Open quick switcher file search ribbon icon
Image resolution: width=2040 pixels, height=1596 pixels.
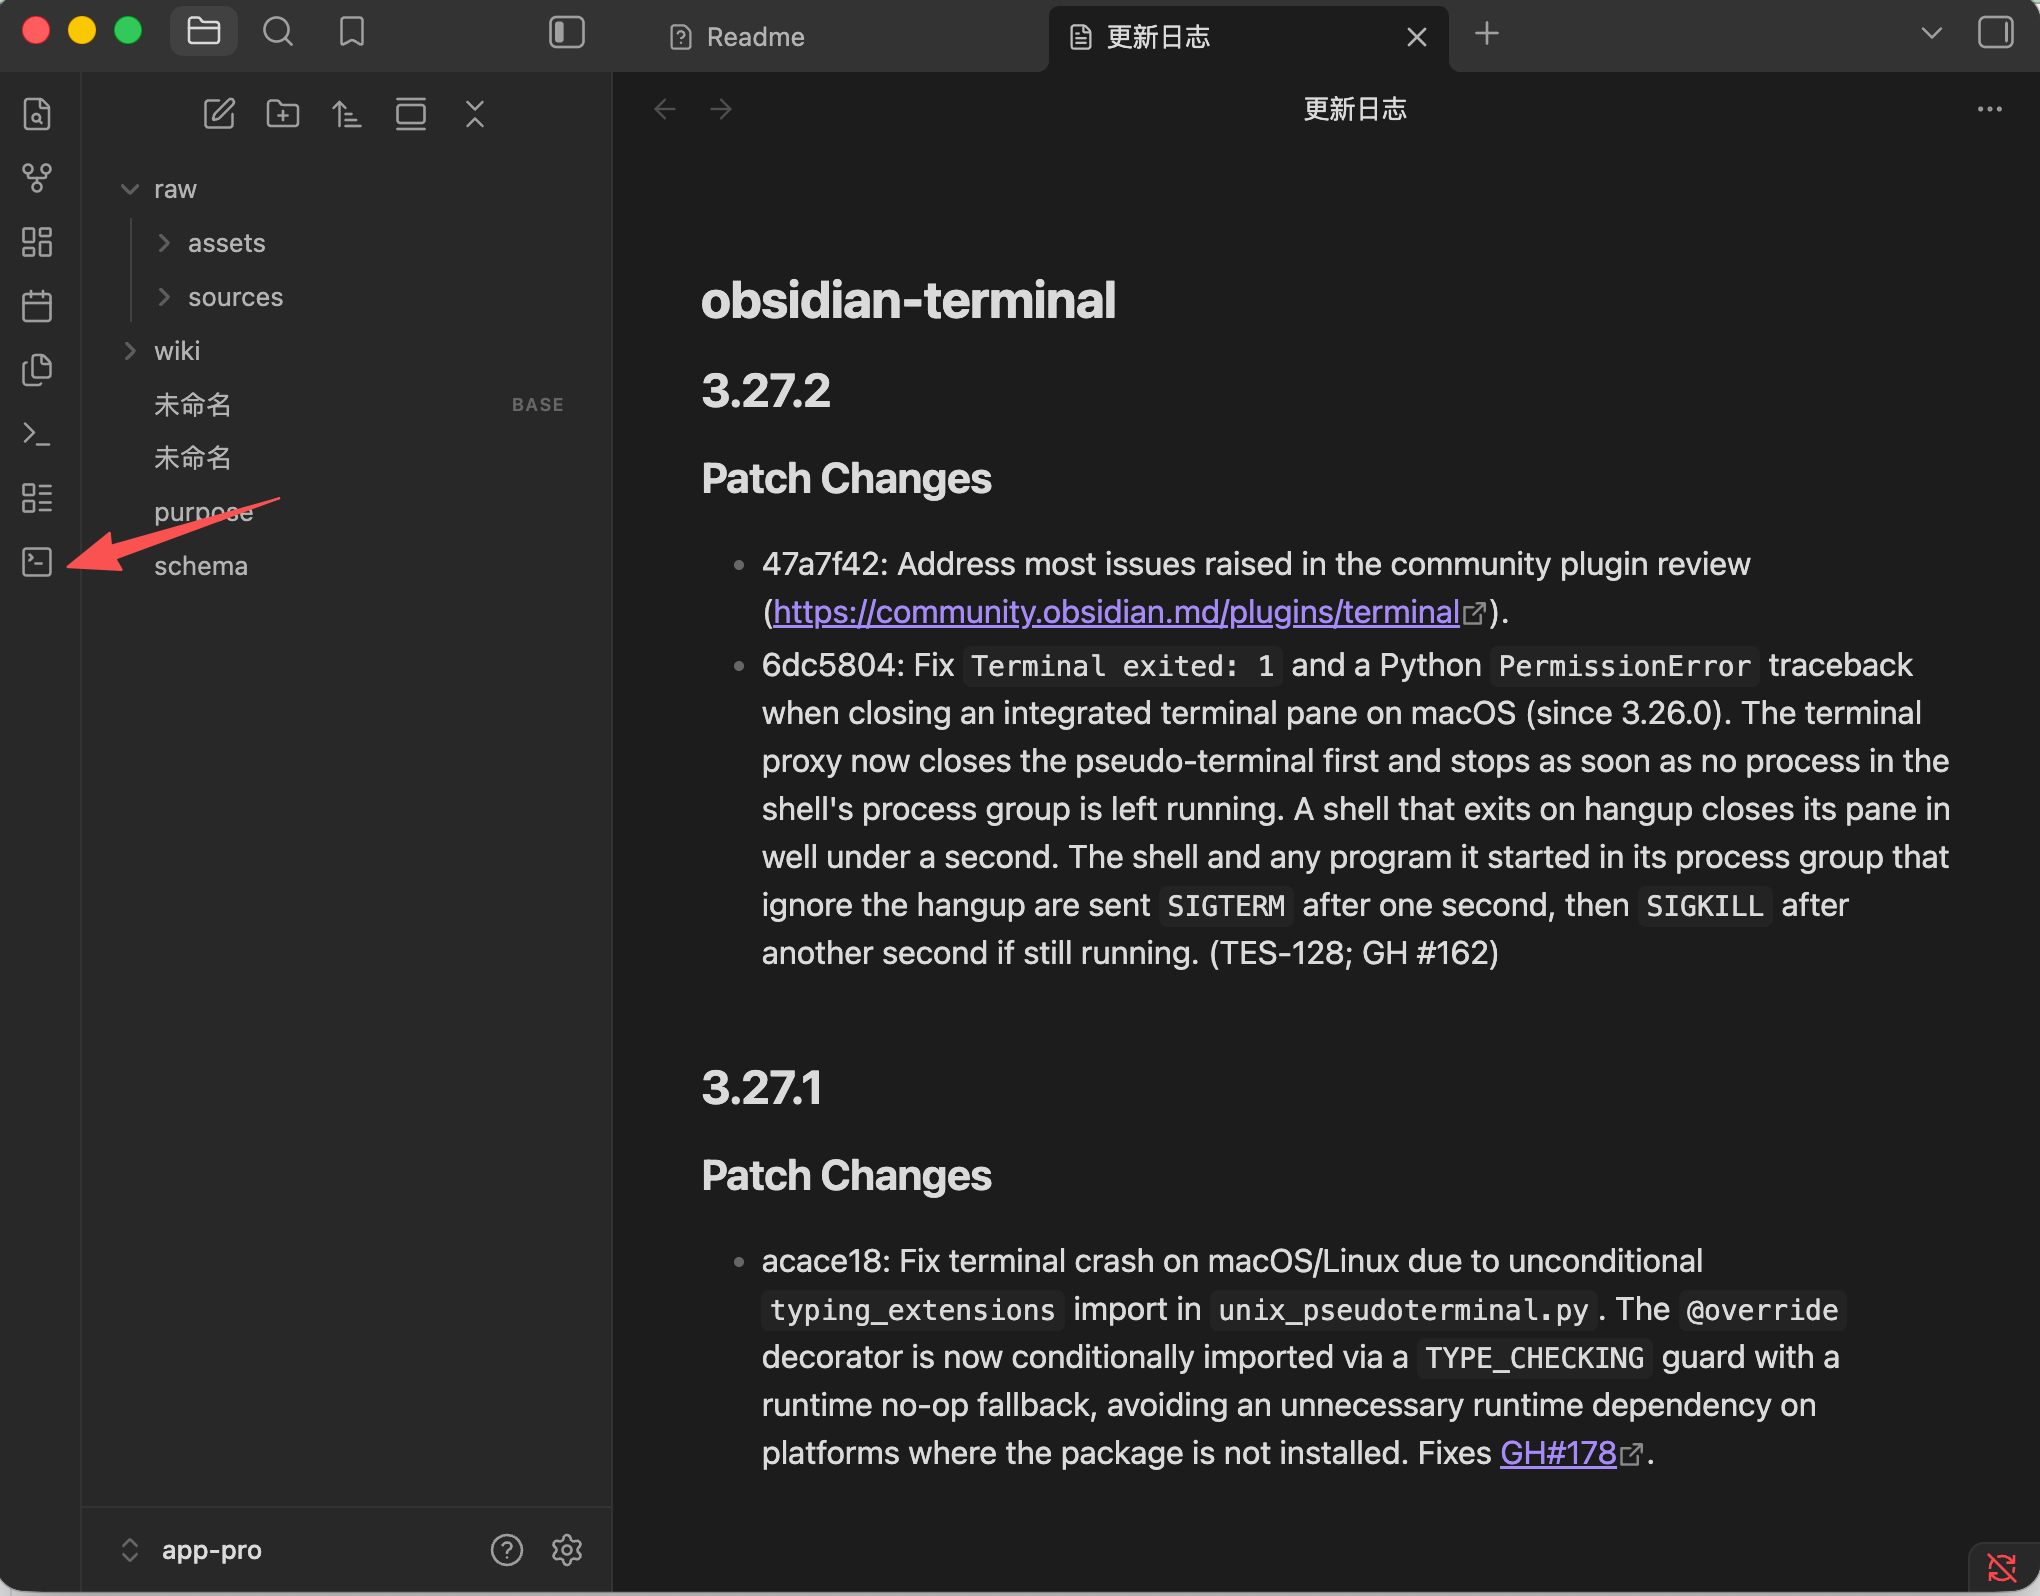(x=37, y=114)
